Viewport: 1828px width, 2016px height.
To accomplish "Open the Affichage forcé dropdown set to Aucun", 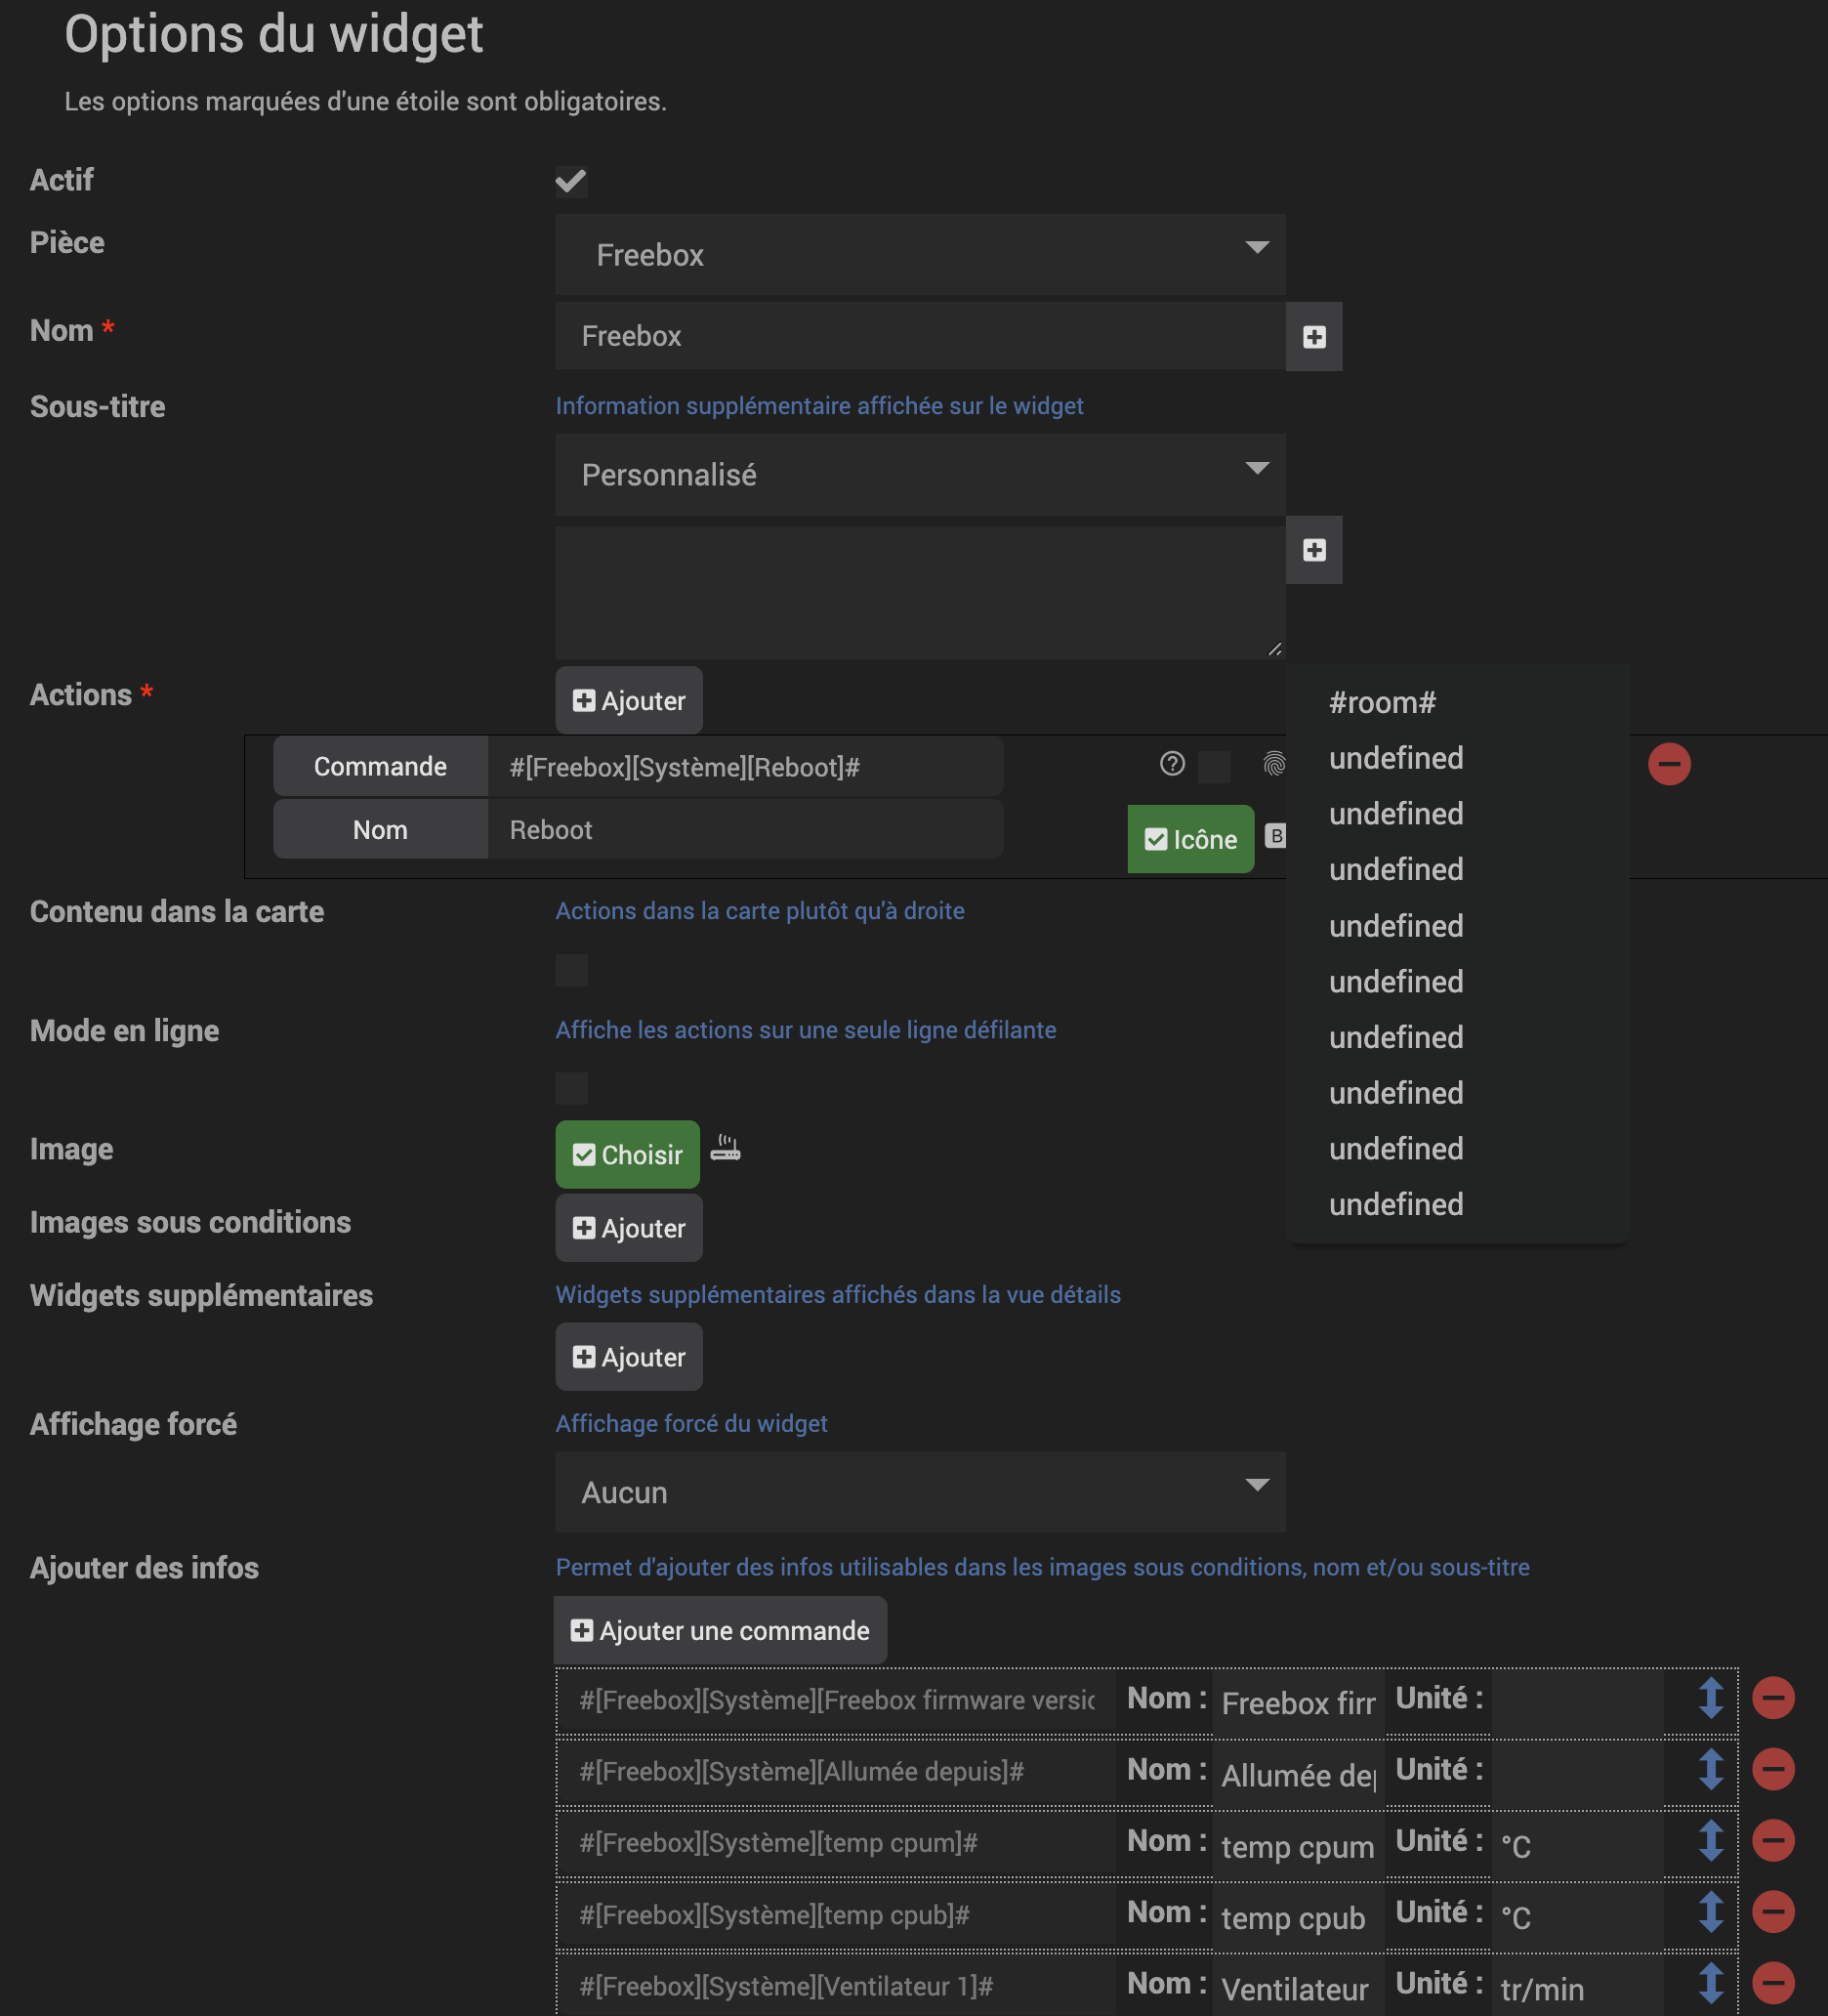I will pos(919,1492).
